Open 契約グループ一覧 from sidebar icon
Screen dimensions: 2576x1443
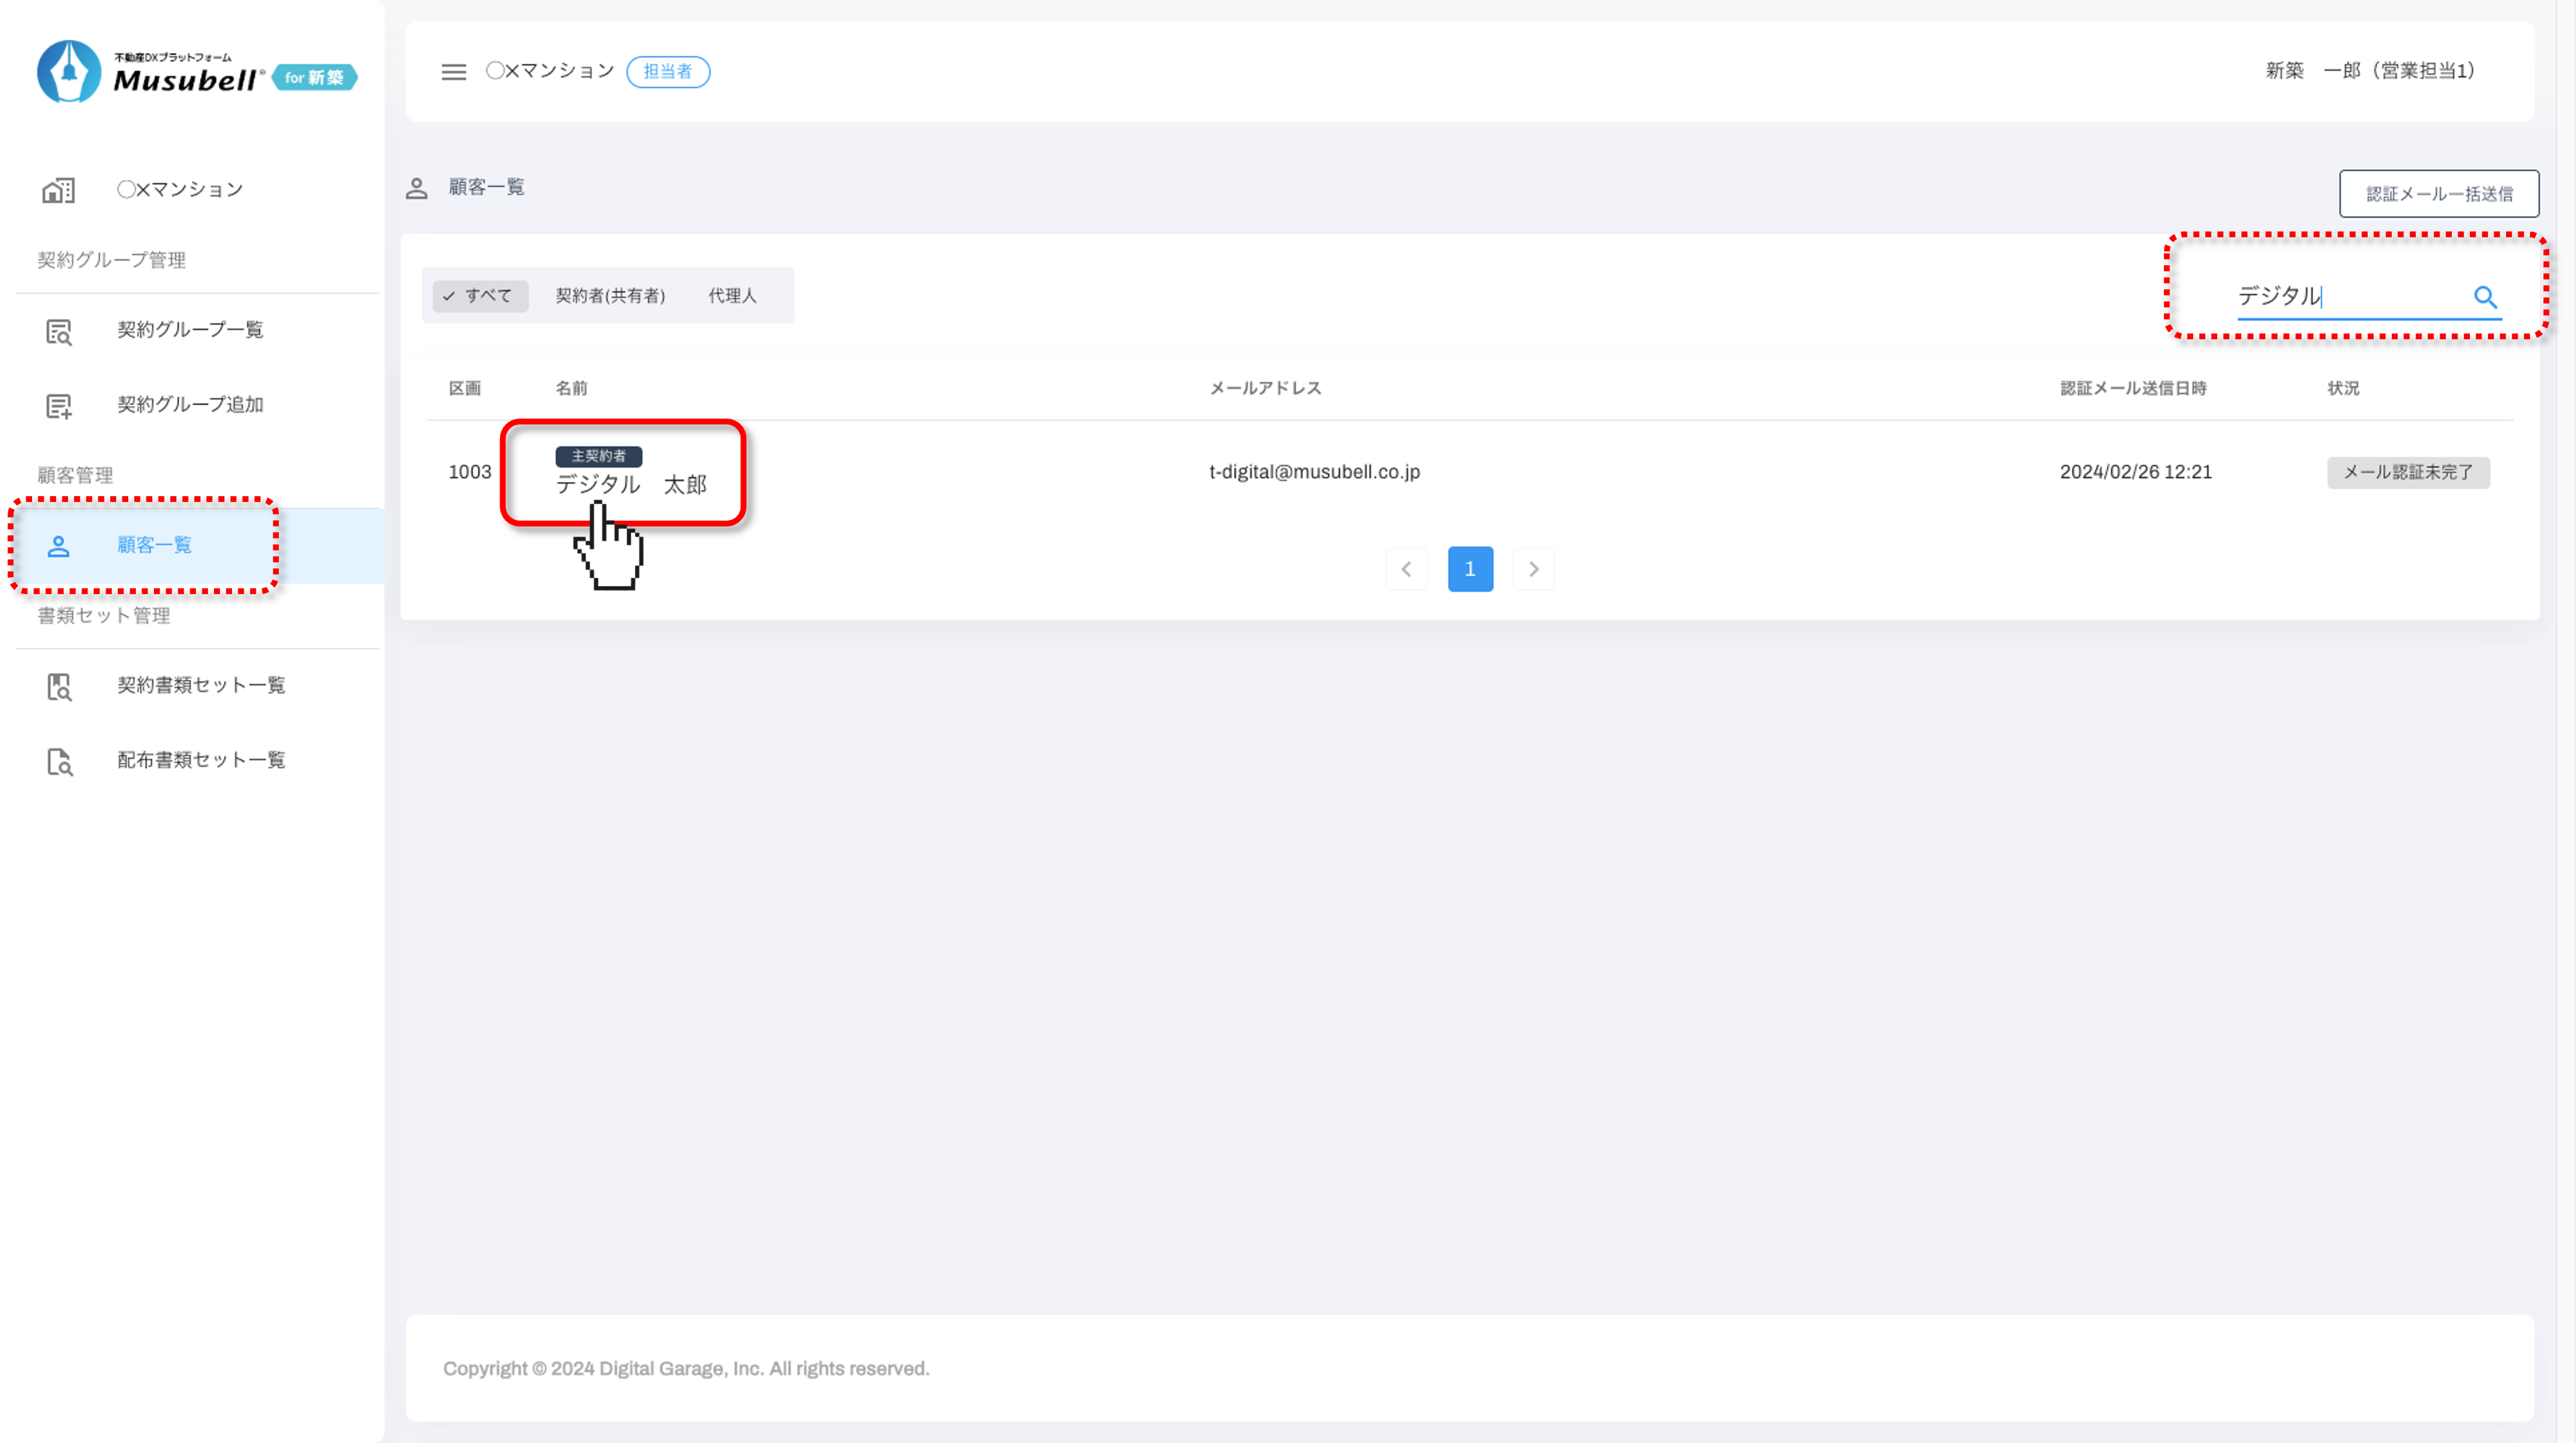59,331
